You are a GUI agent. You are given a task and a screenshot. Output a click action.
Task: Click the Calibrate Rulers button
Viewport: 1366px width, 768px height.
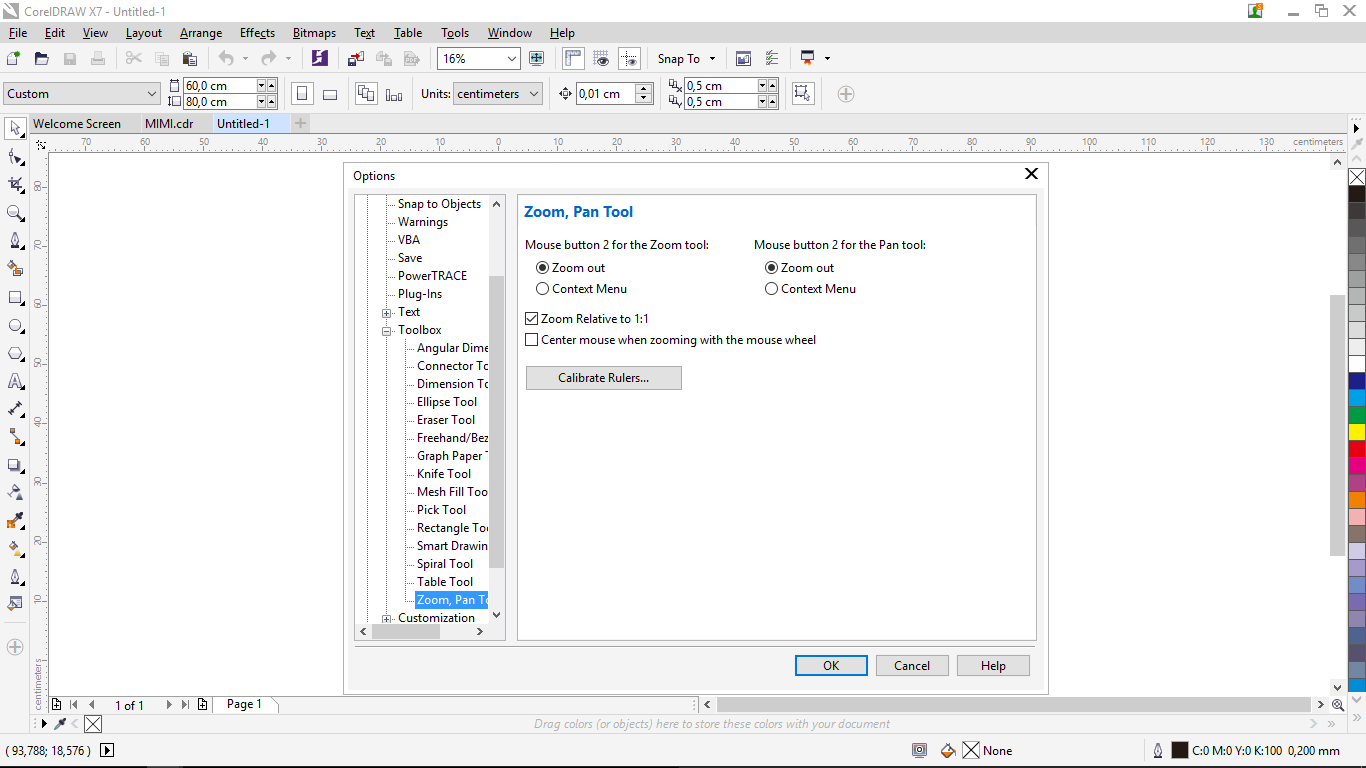[x=603, y=378]
